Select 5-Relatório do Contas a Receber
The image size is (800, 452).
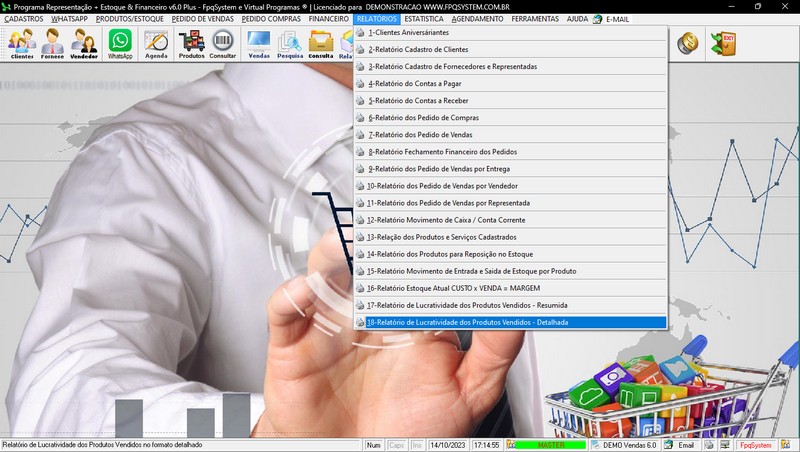[510, 101]
